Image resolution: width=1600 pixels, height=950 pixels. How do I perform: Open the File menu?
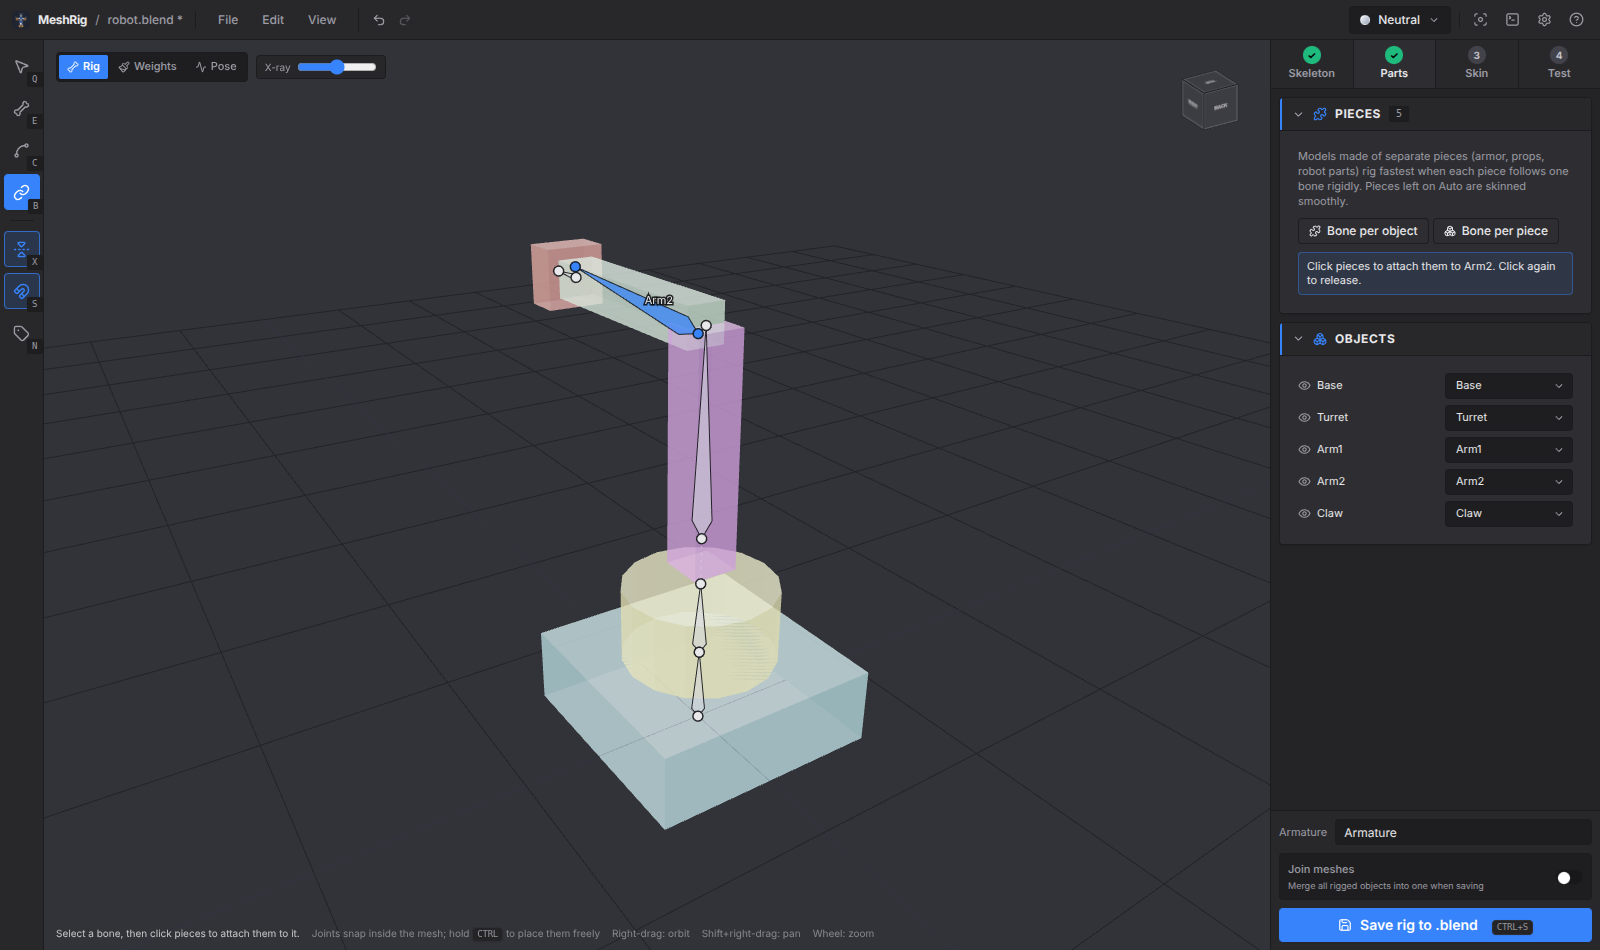pyautogui.click(x=228, y=20)
